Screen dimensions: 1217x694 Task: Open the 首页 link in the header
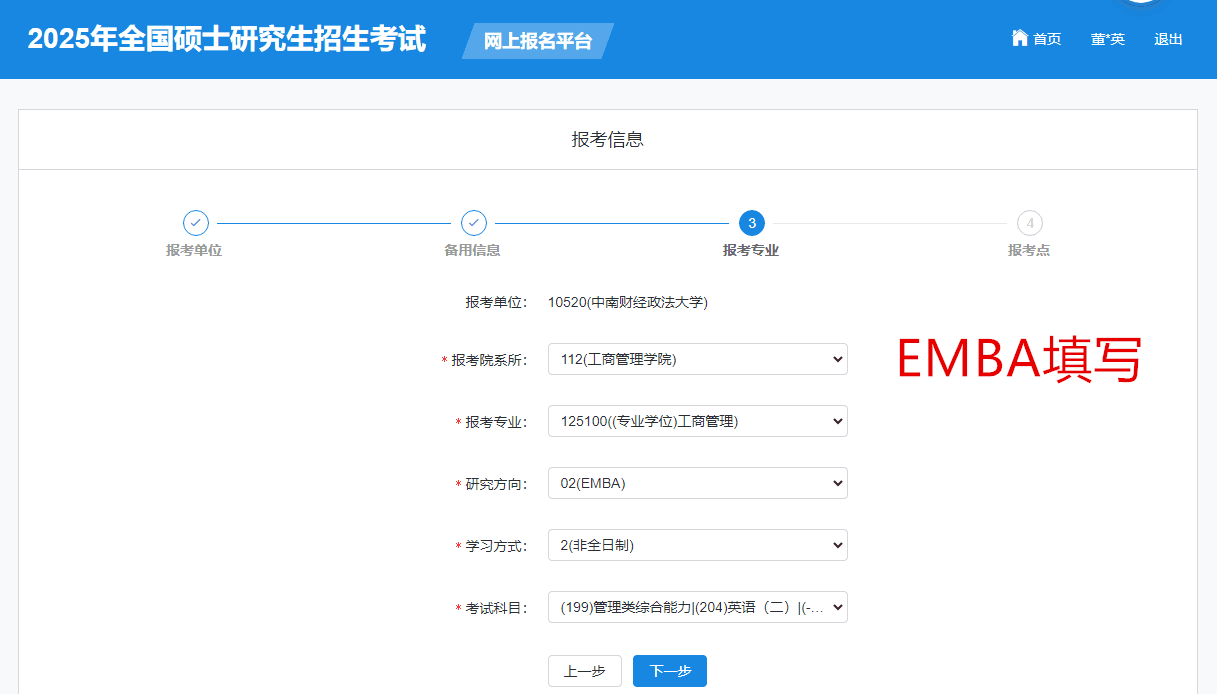click(x=1047, y=39)
